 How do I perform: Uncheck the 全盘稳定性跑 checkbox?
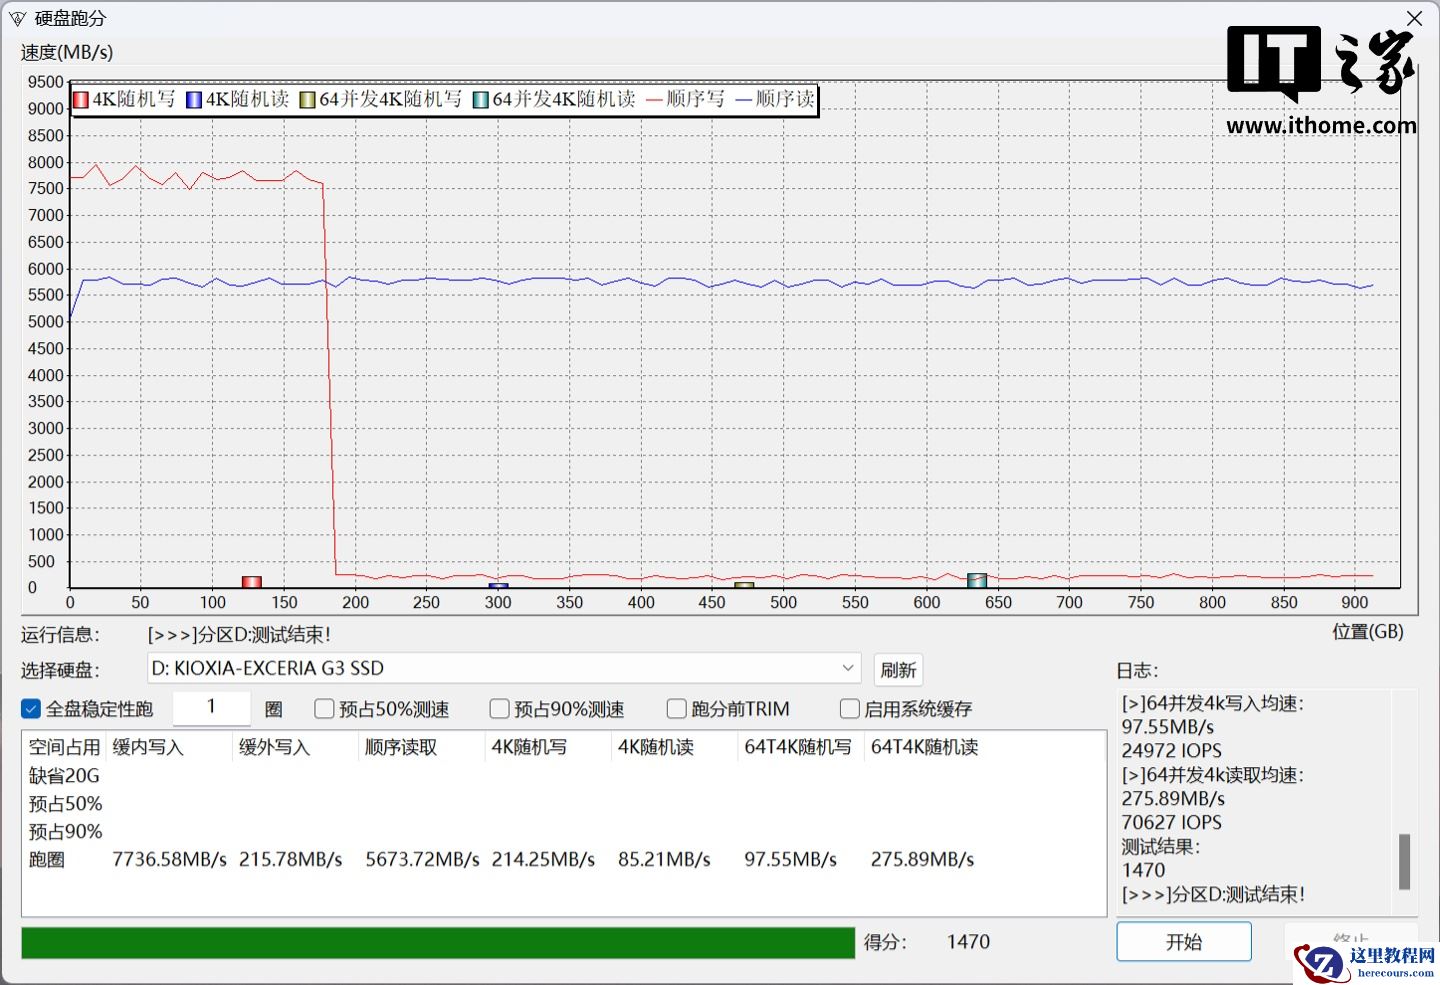point(31,709)
